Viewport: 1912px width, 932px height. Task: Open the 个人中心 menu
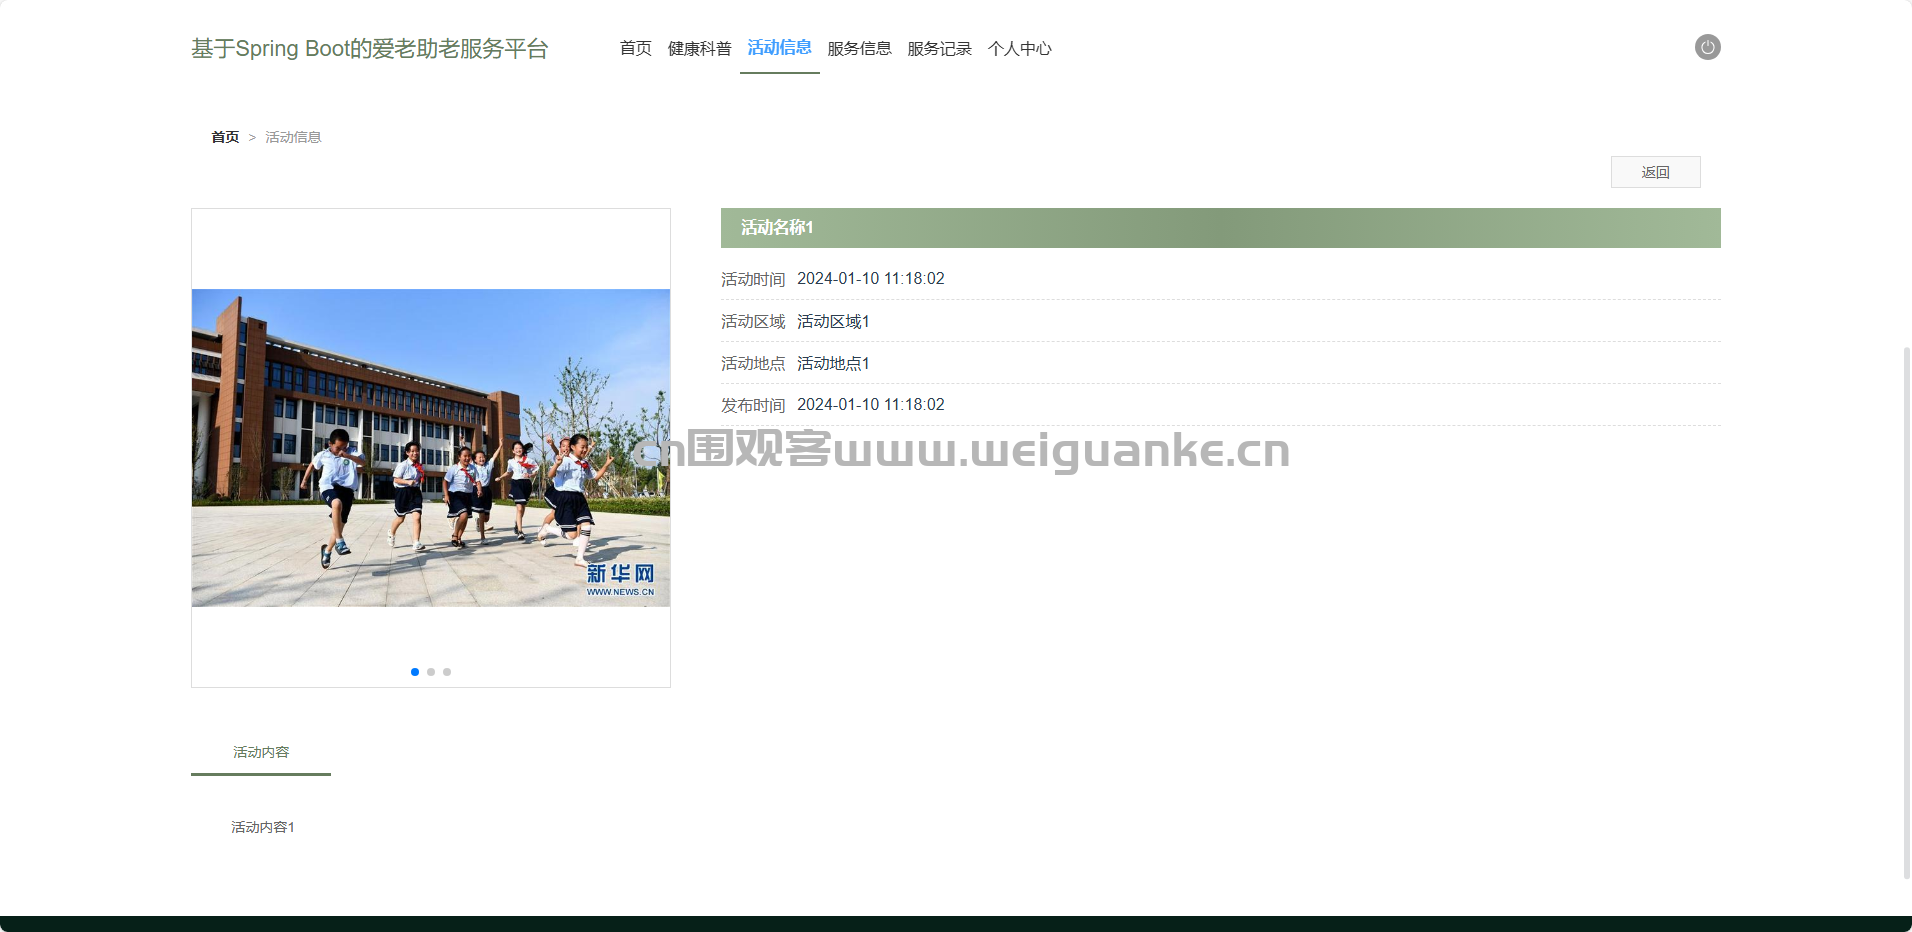coord(1019,48)
